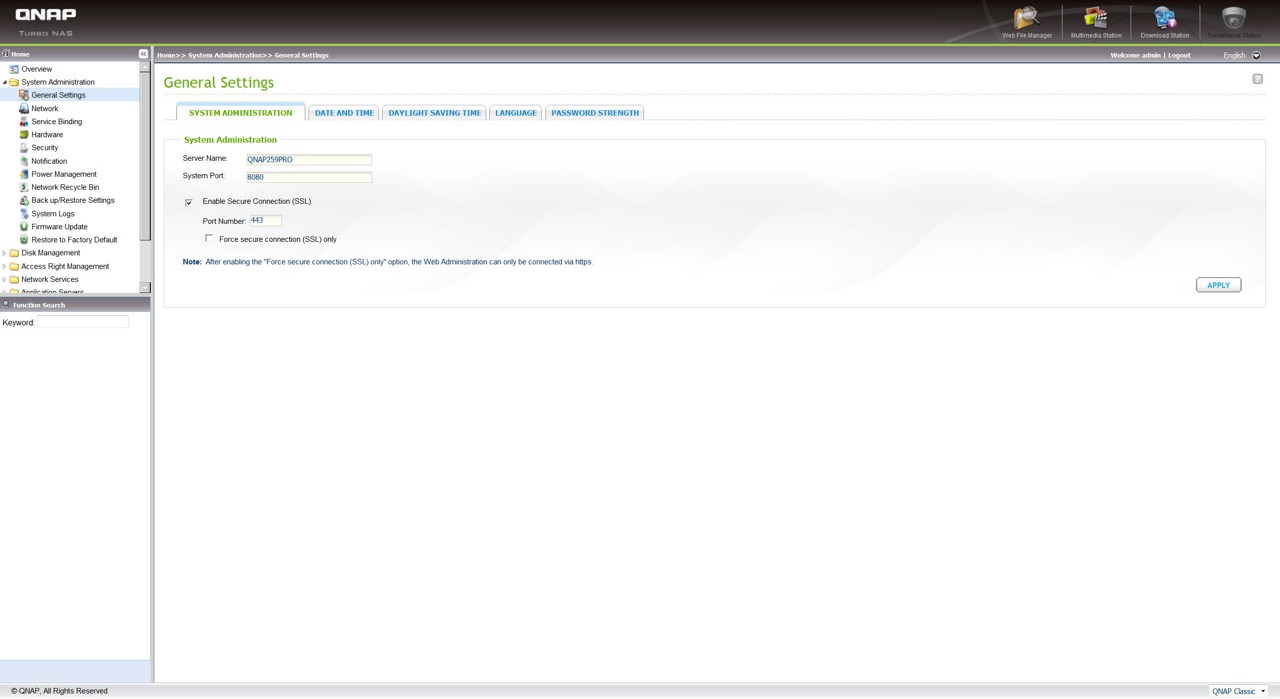Click the Hardware icon

(24, 134)
